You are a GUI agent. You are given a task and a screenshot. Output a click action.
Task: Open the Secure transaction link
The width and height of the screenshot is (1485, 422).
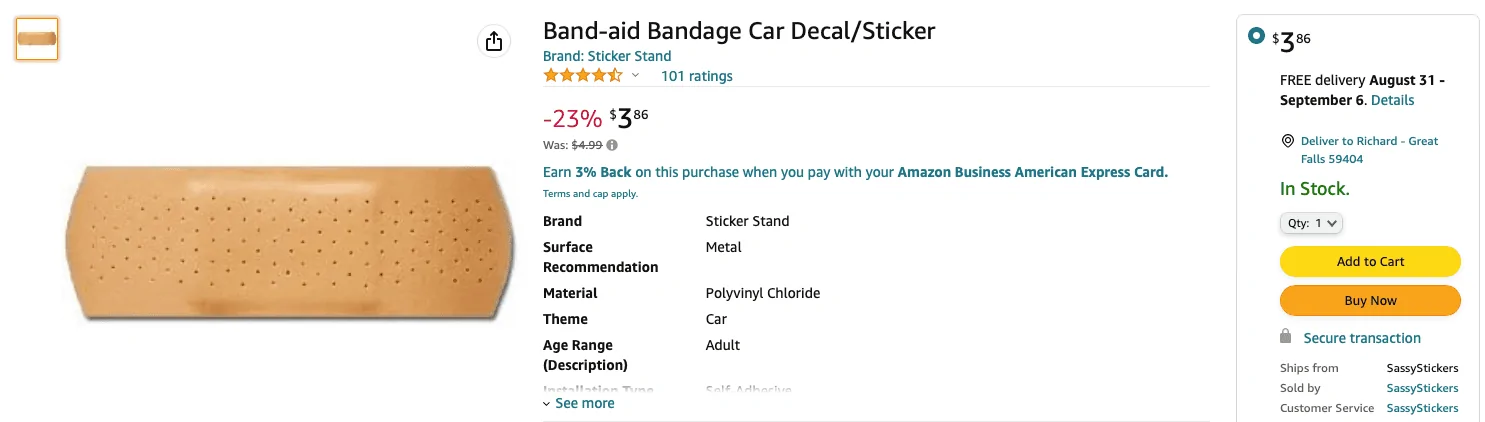tap(1362, 338)
